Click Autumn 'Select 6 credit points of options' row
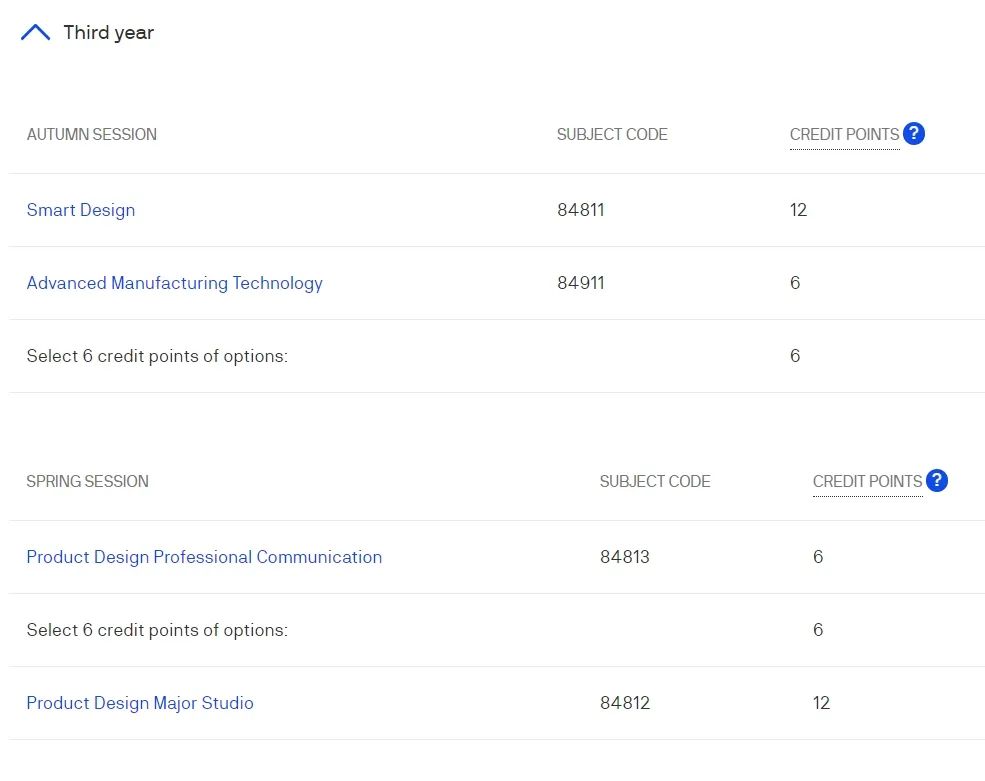 496,356
